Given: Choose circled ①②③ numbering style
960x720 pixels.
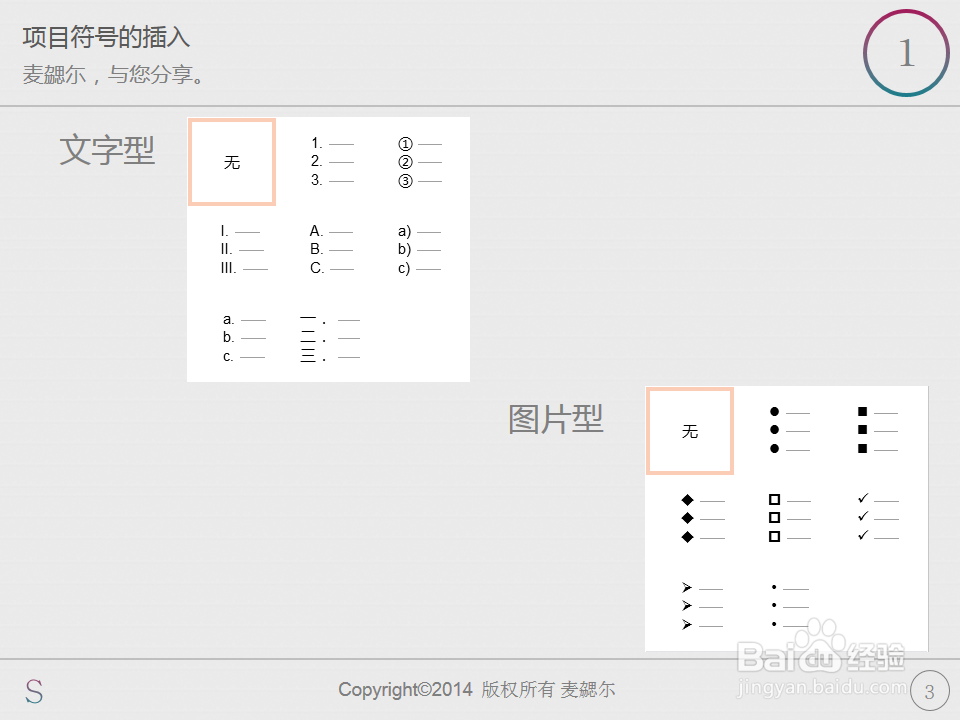Looking at the screenshot, I should point(419,162).
